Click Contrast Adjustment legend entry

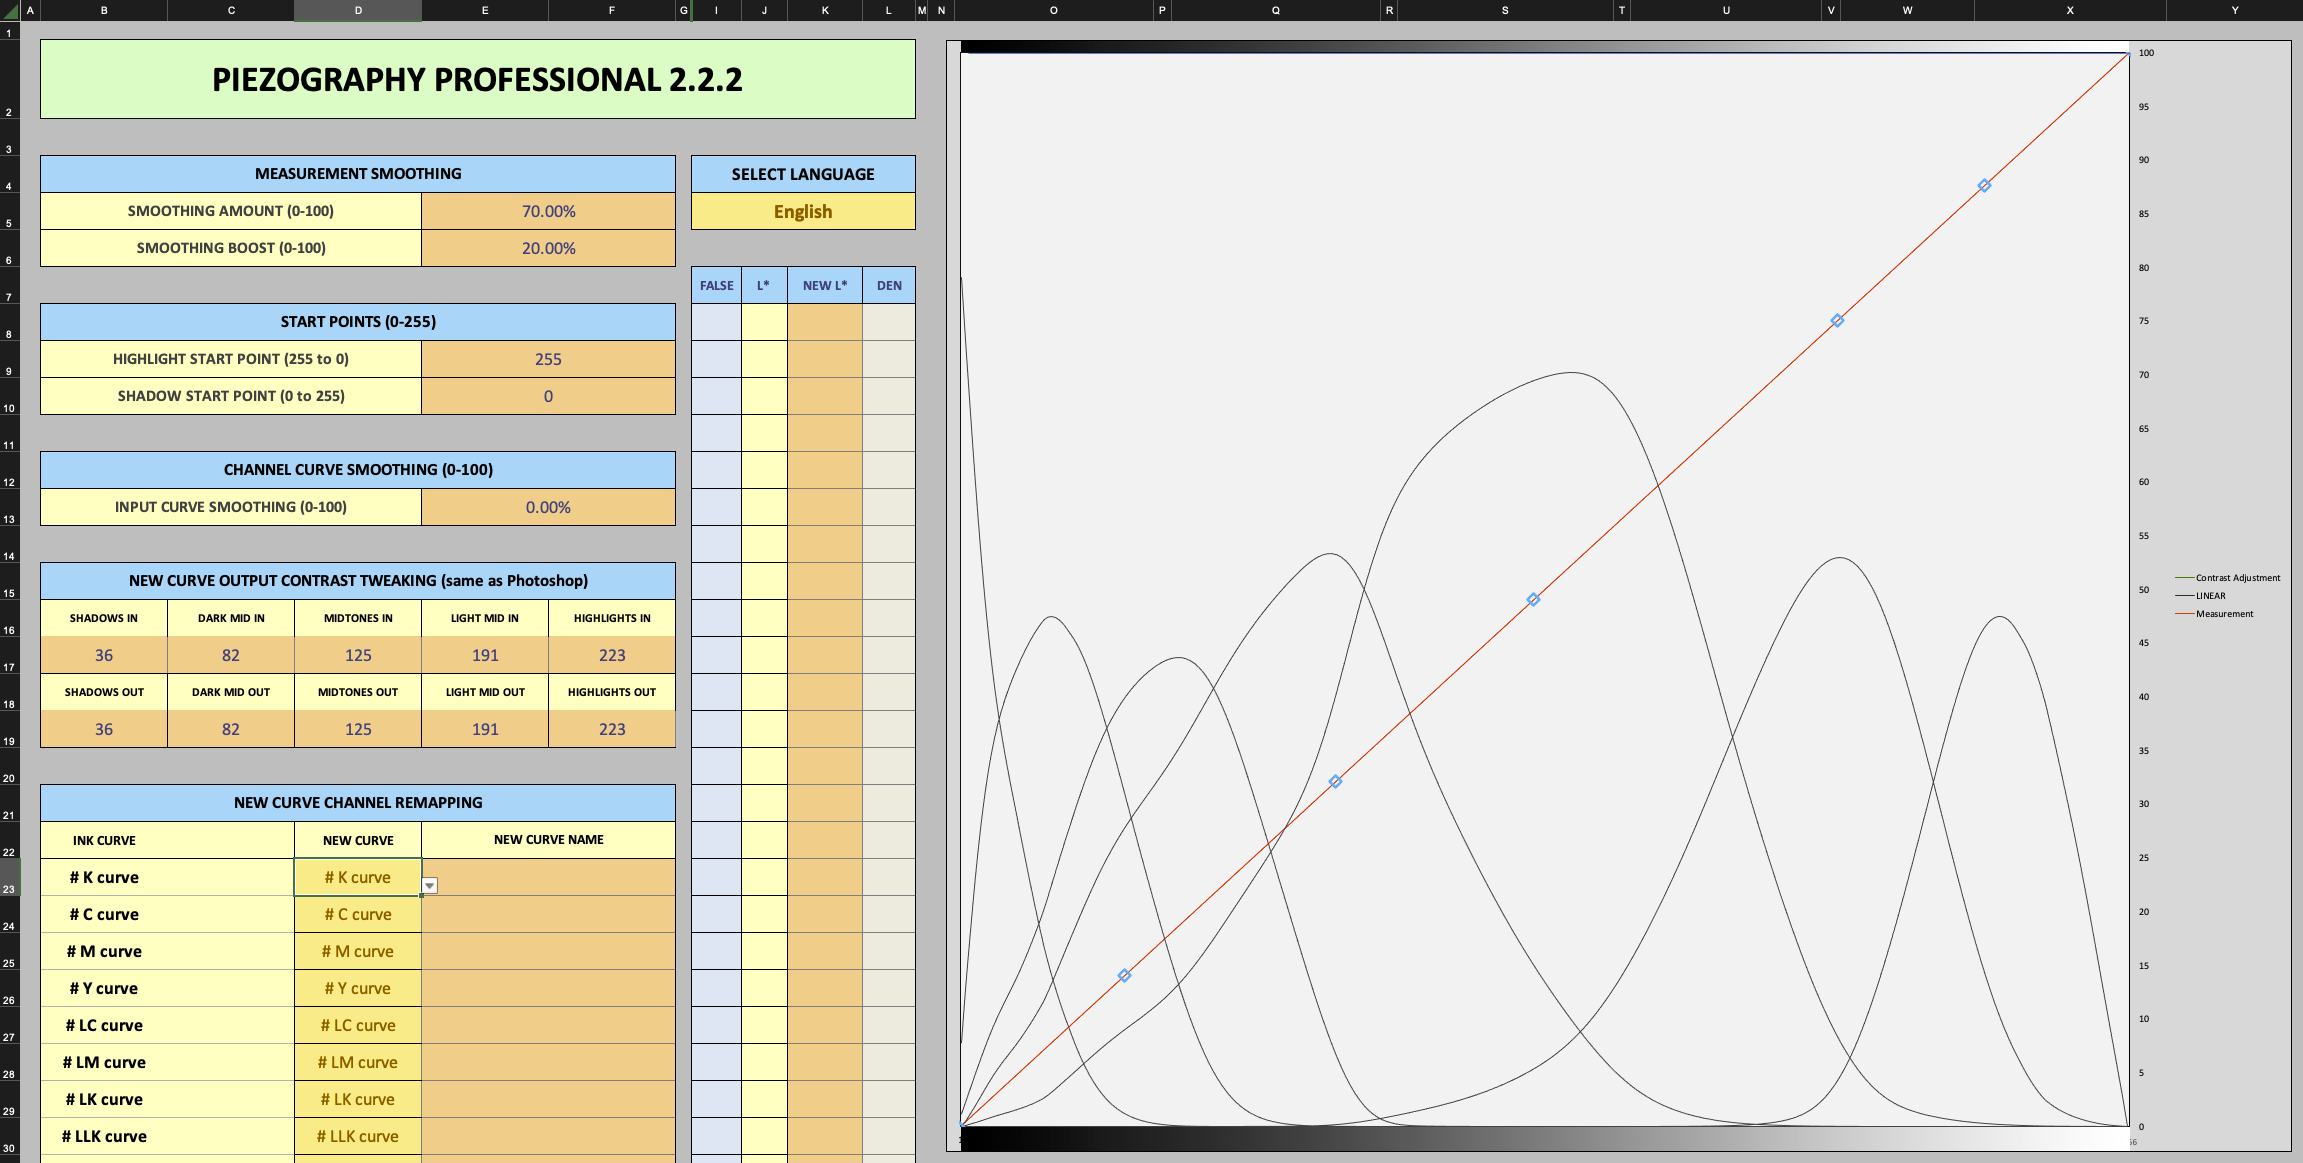tap(2228, 578)
